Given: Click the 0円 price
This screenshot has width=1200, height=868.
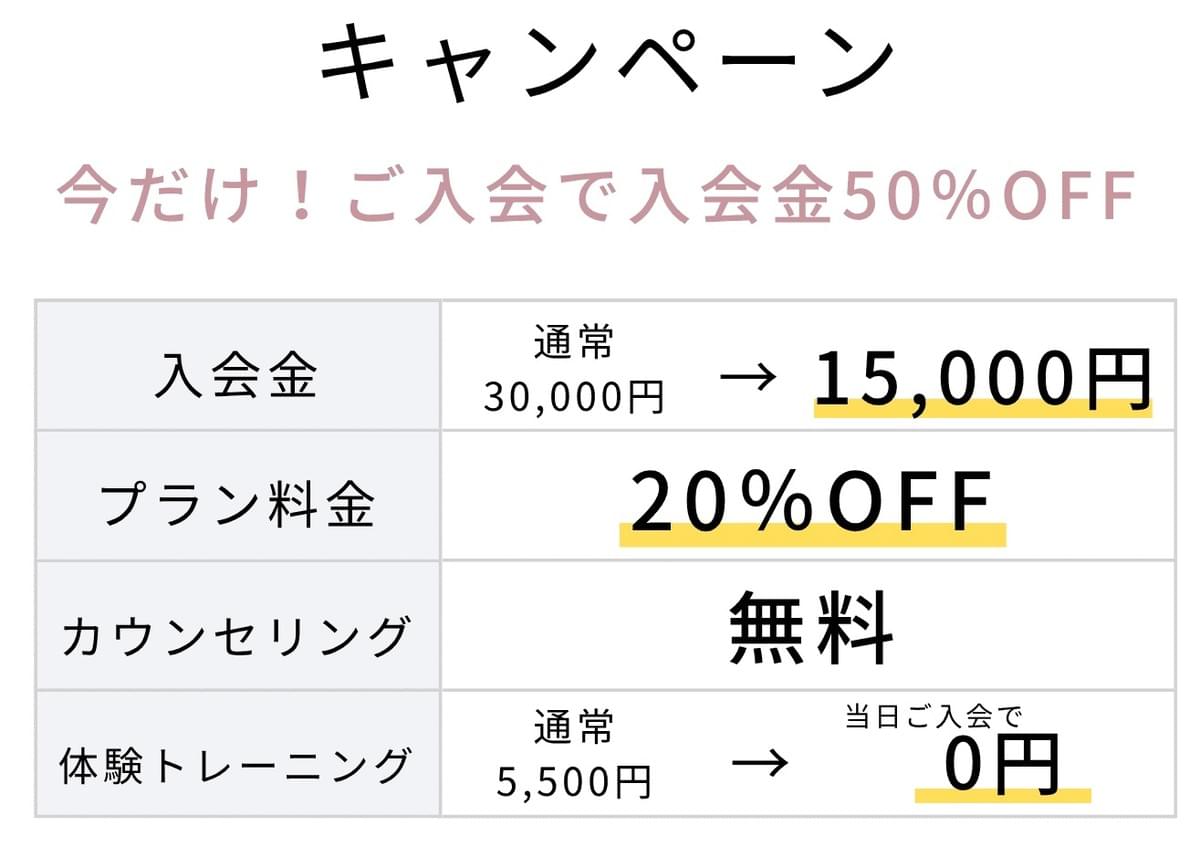Looking at the screenshot, I should 1001,766.
